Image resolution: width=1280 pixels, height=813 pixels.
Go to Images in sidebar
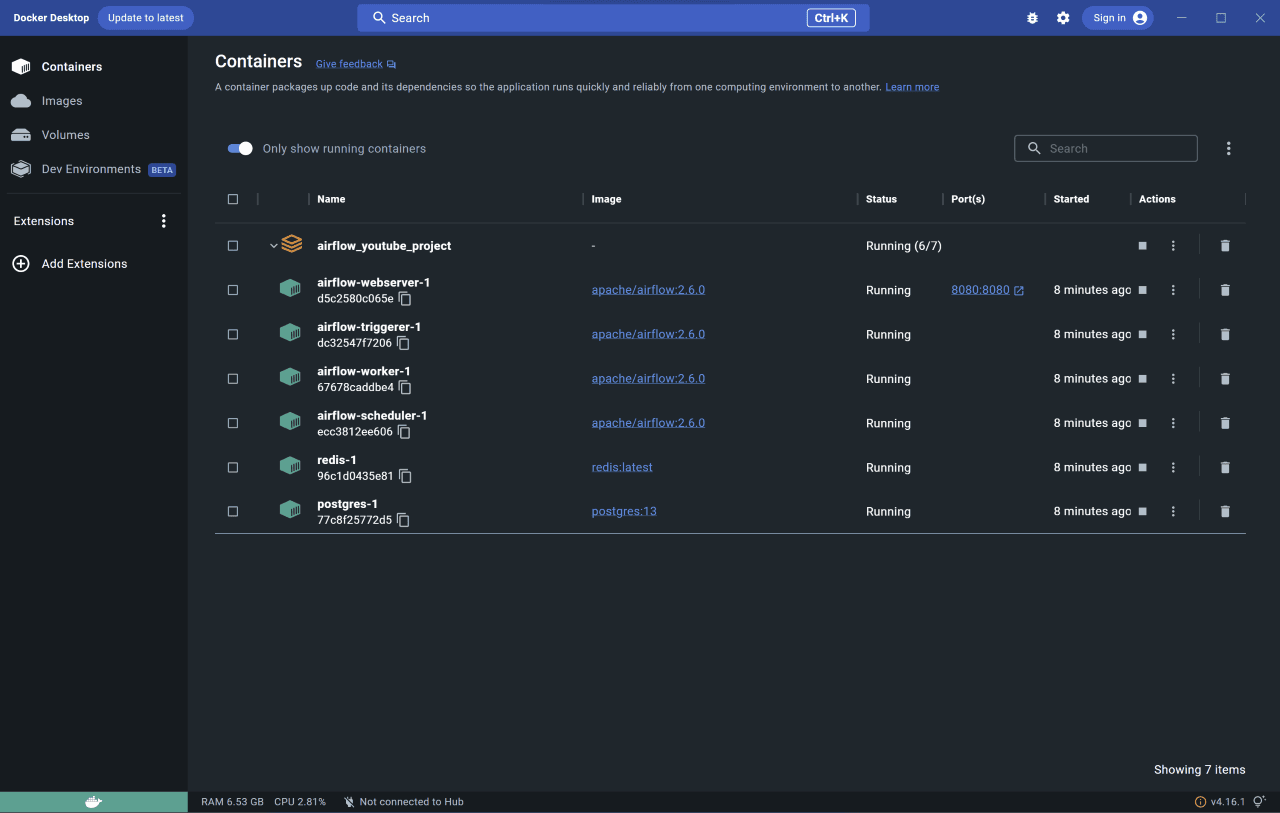tap(94, 101)
